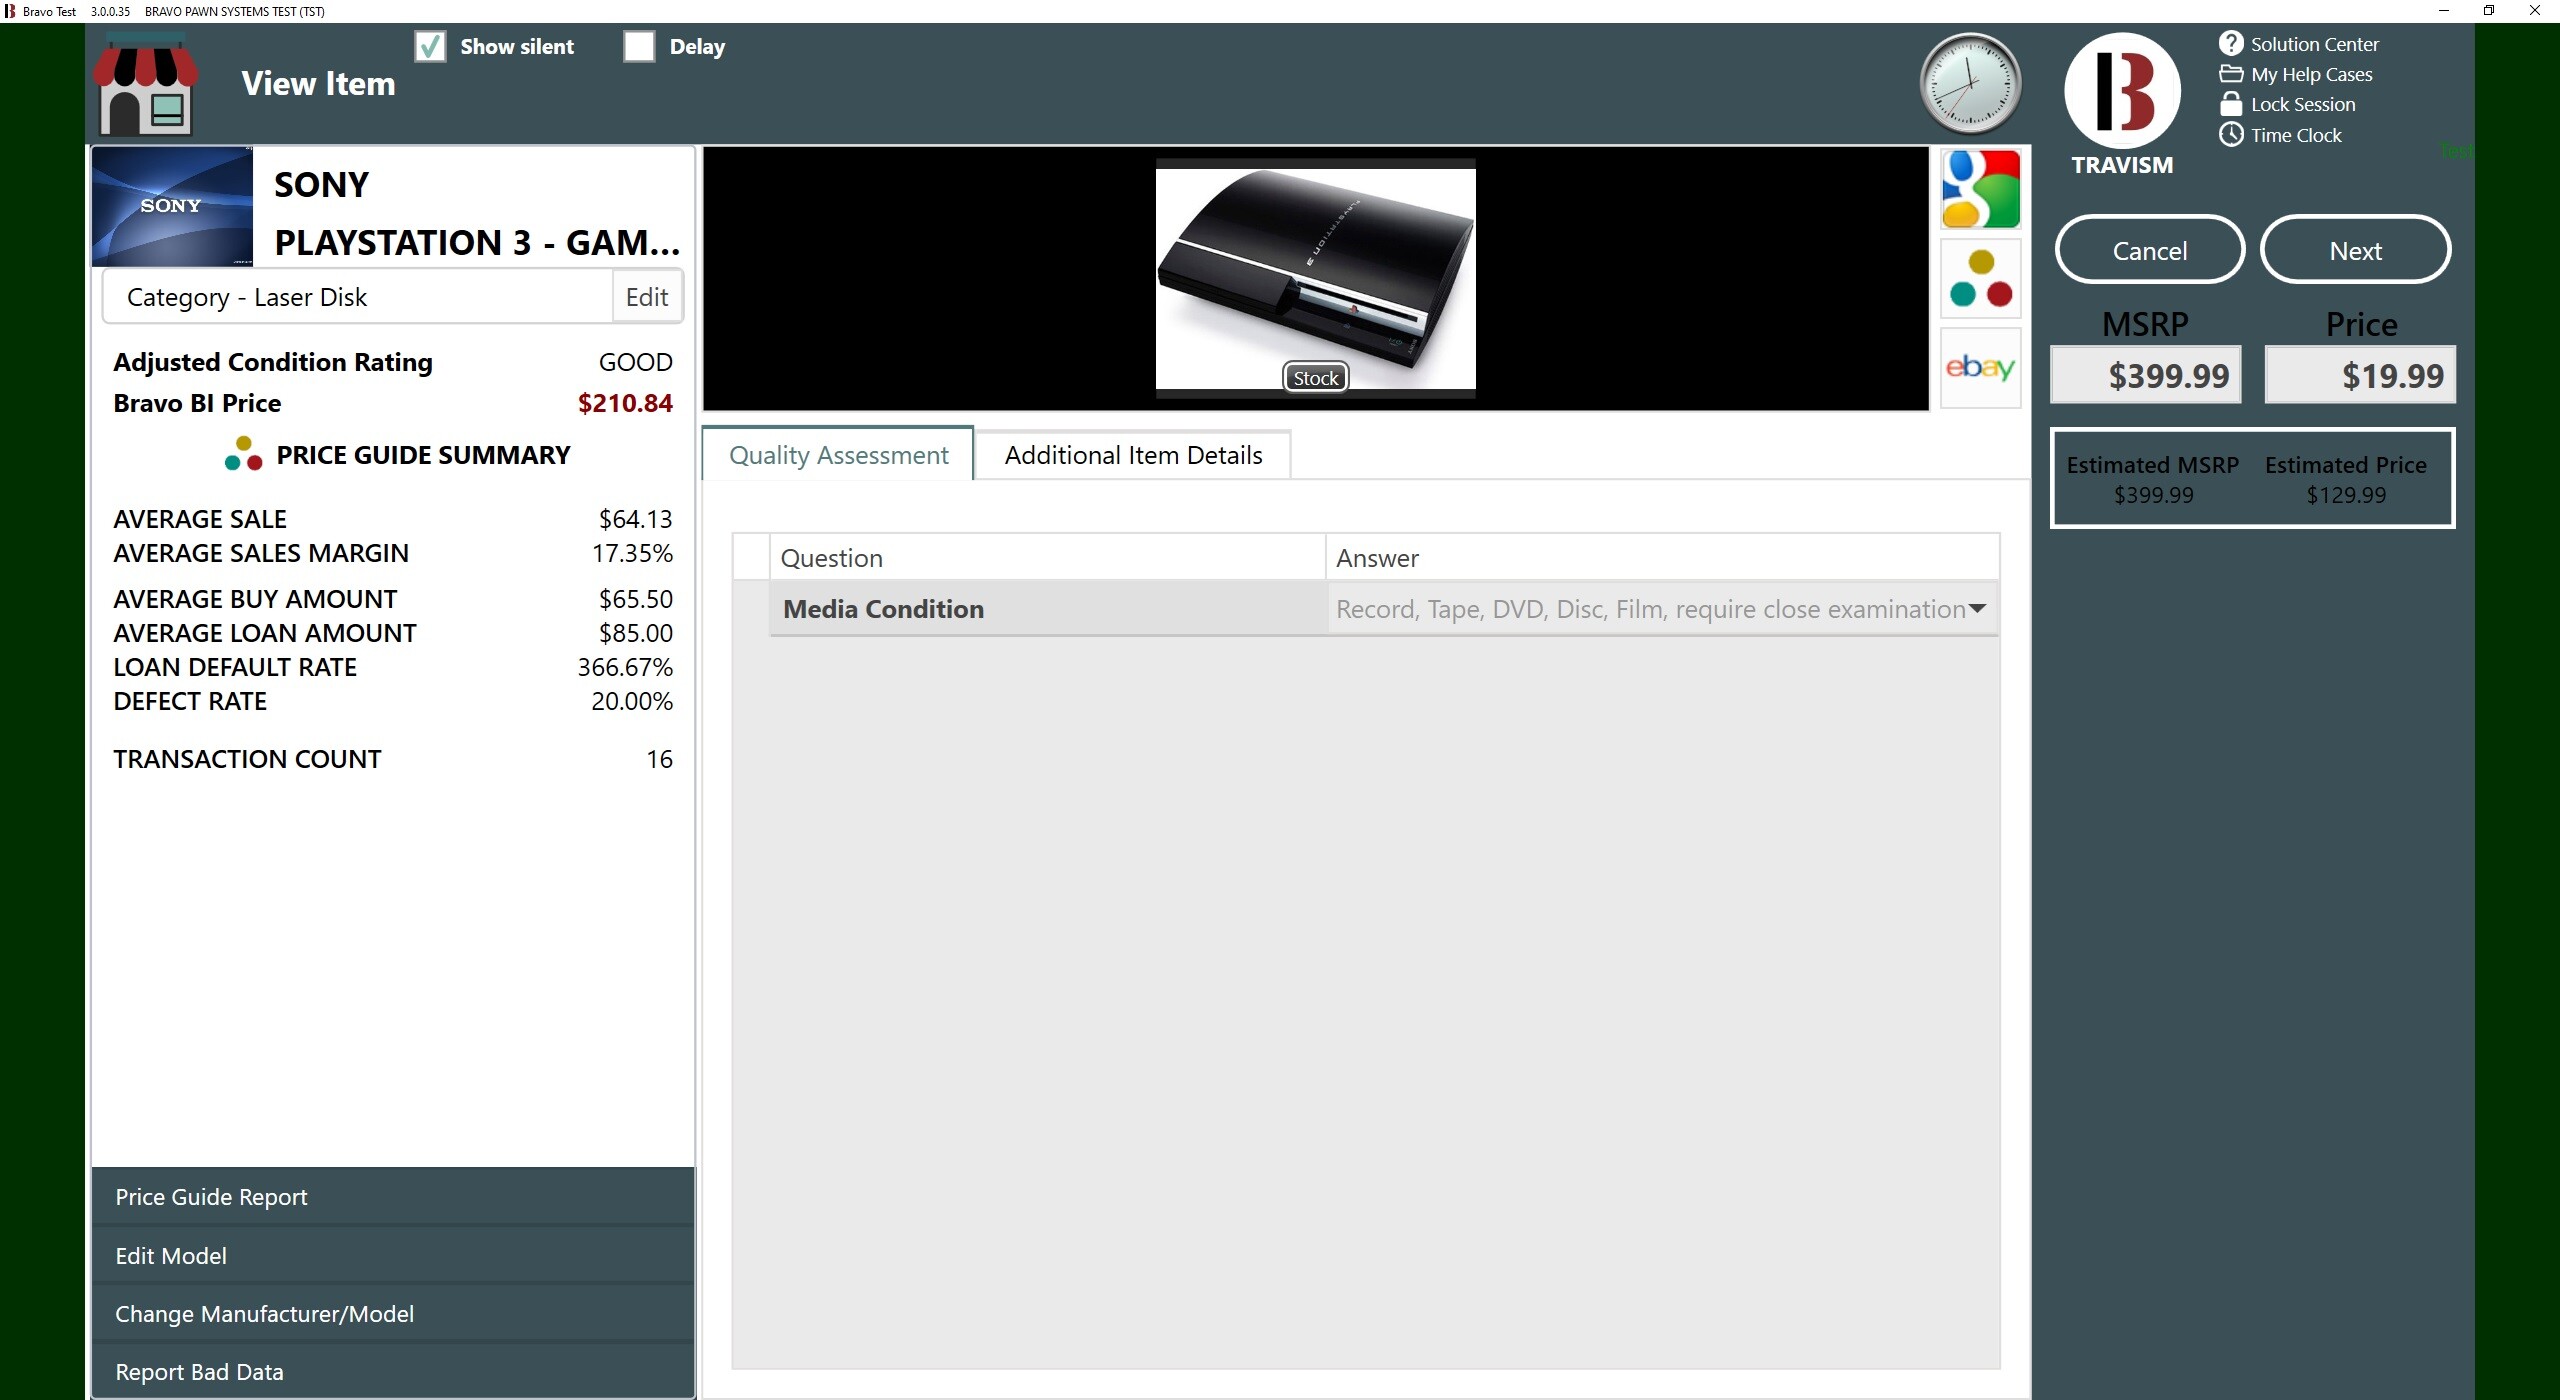Click the PLAYSTATION 3 model title
The image size is (2560, 1400).
point(477,242)
